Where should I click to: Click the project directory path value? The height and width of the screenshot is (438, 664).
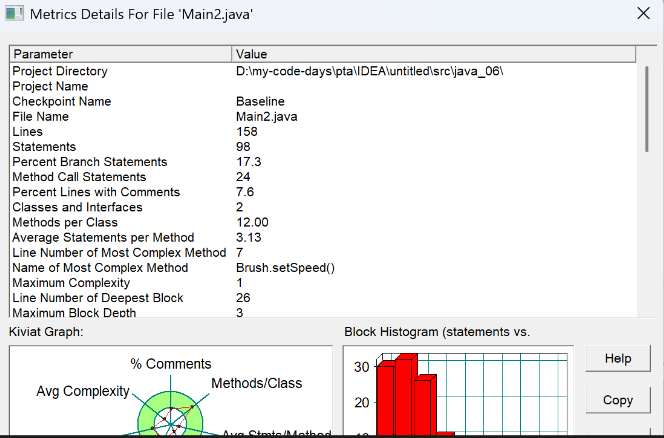369,71
